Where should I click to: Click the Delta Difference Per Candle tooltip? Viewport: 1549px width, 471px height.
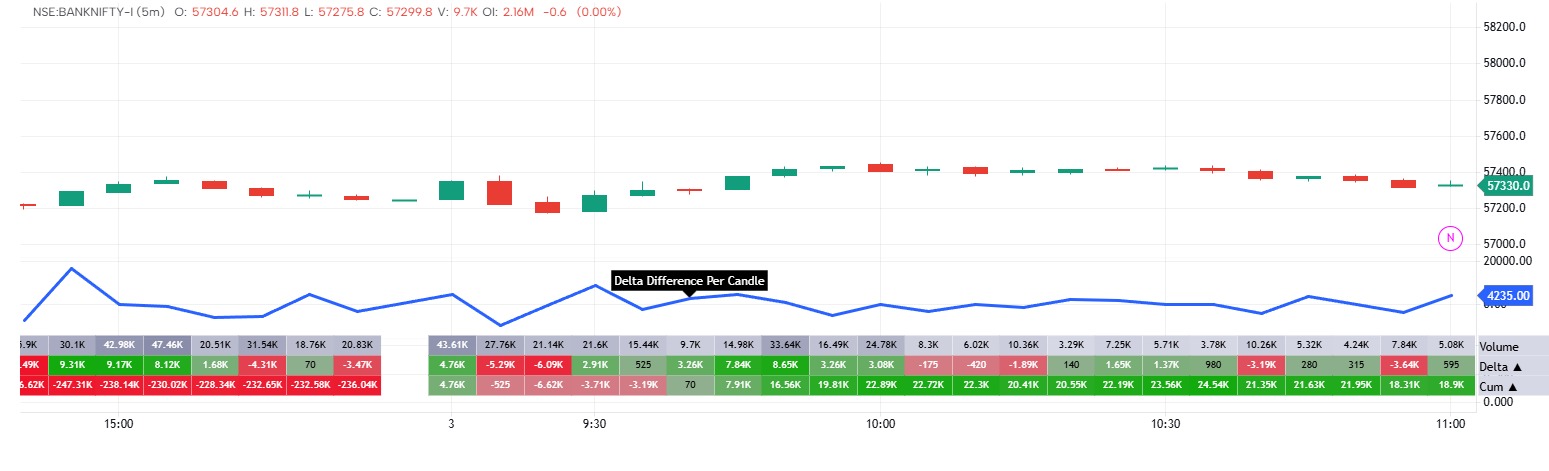690,281
